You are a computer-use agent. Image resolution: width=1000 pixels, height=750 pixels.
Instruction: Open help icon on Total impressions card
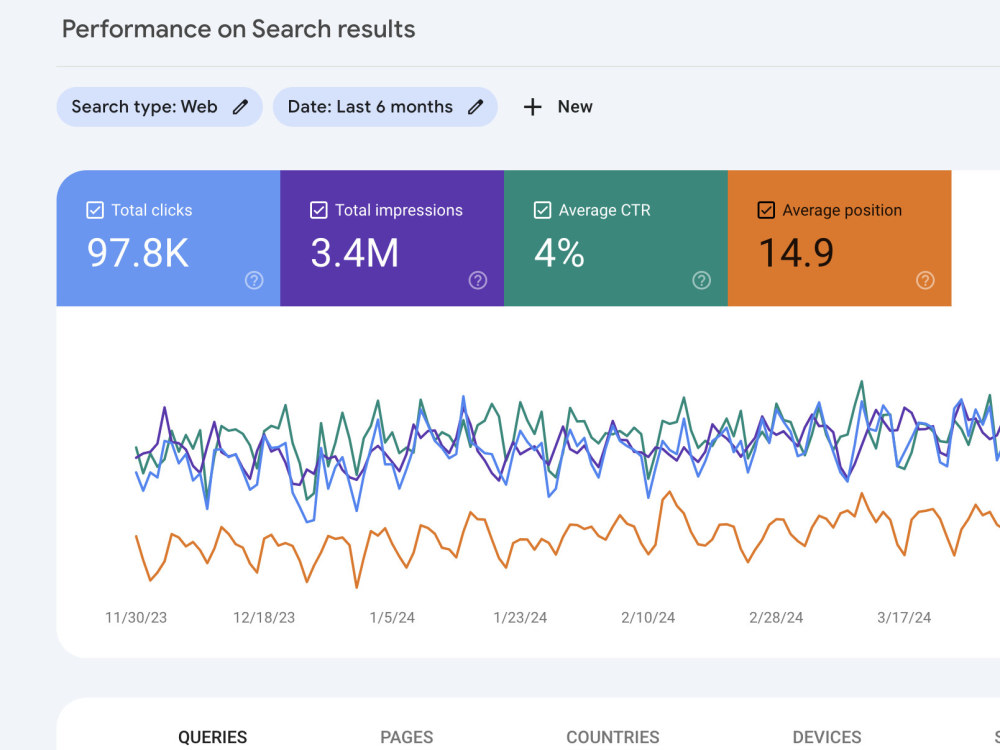[x=478, y=281]
